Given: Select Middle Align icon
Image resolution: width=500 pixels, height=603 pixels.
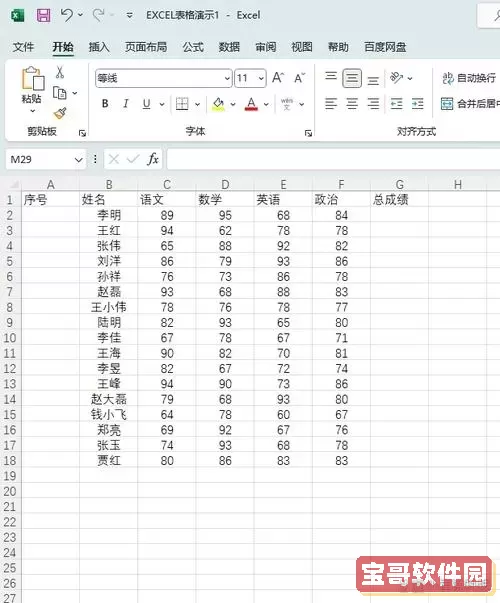Looking at the screenshot, I should [x=352, y=78].
